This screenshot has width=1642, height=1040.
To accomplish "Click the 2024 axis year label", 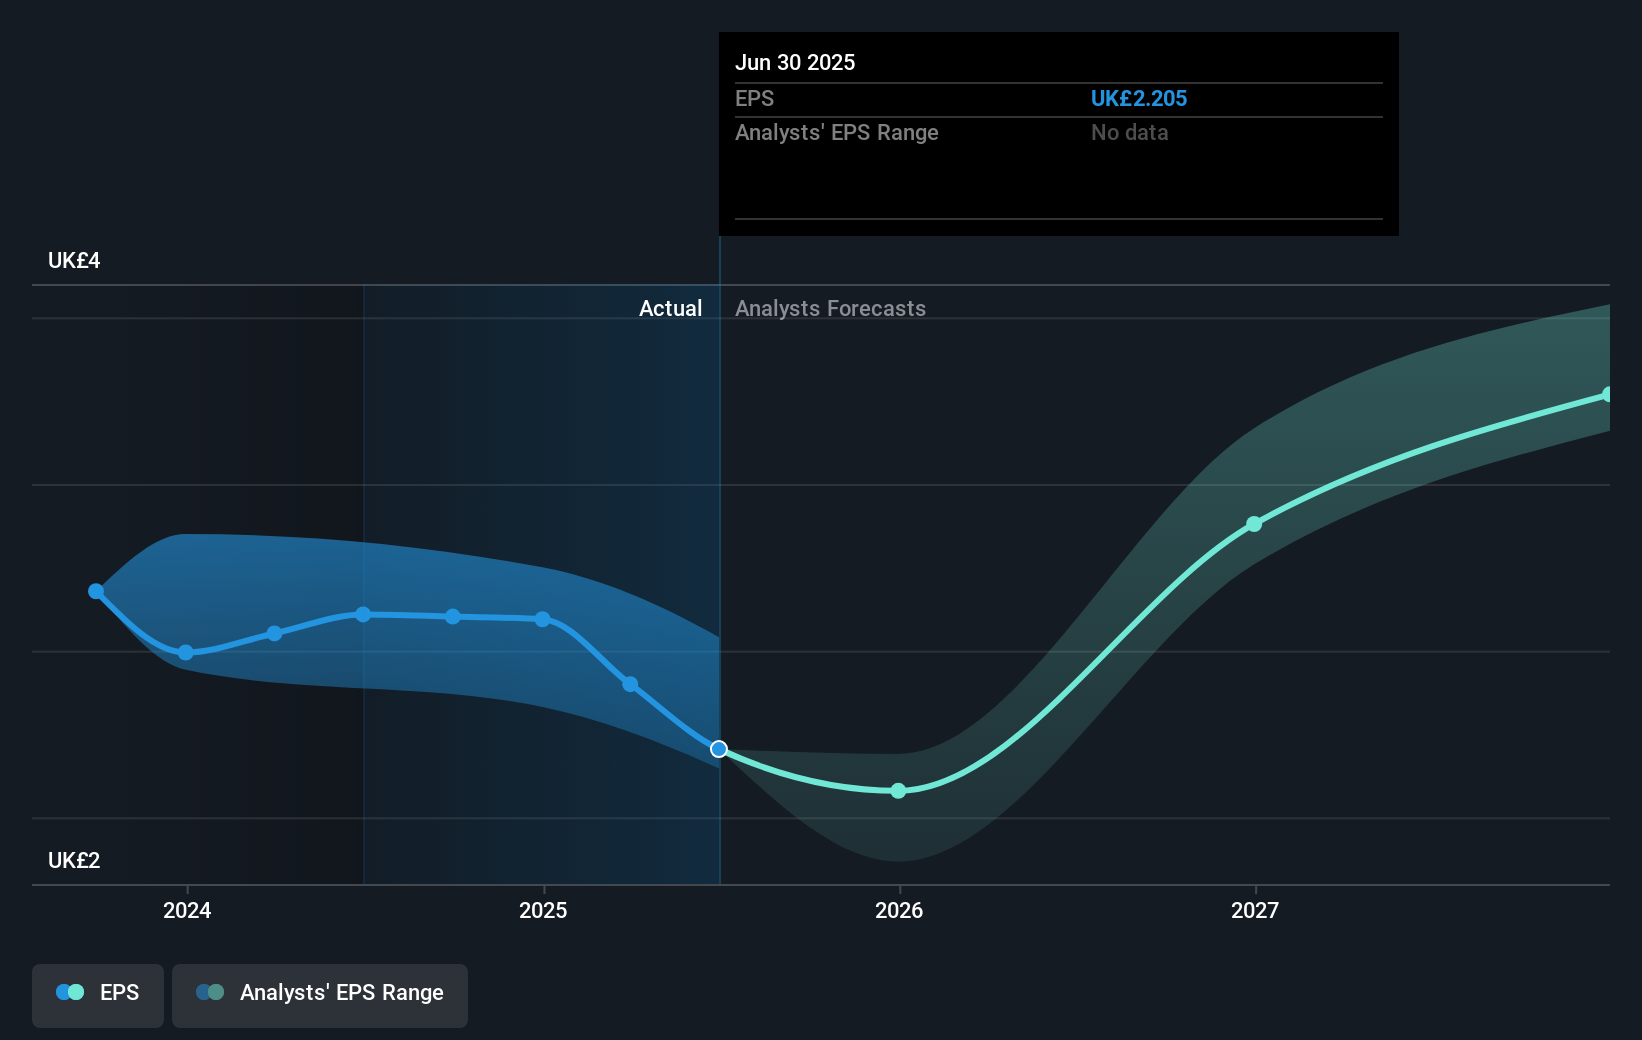I will click(x=187, y=910).
